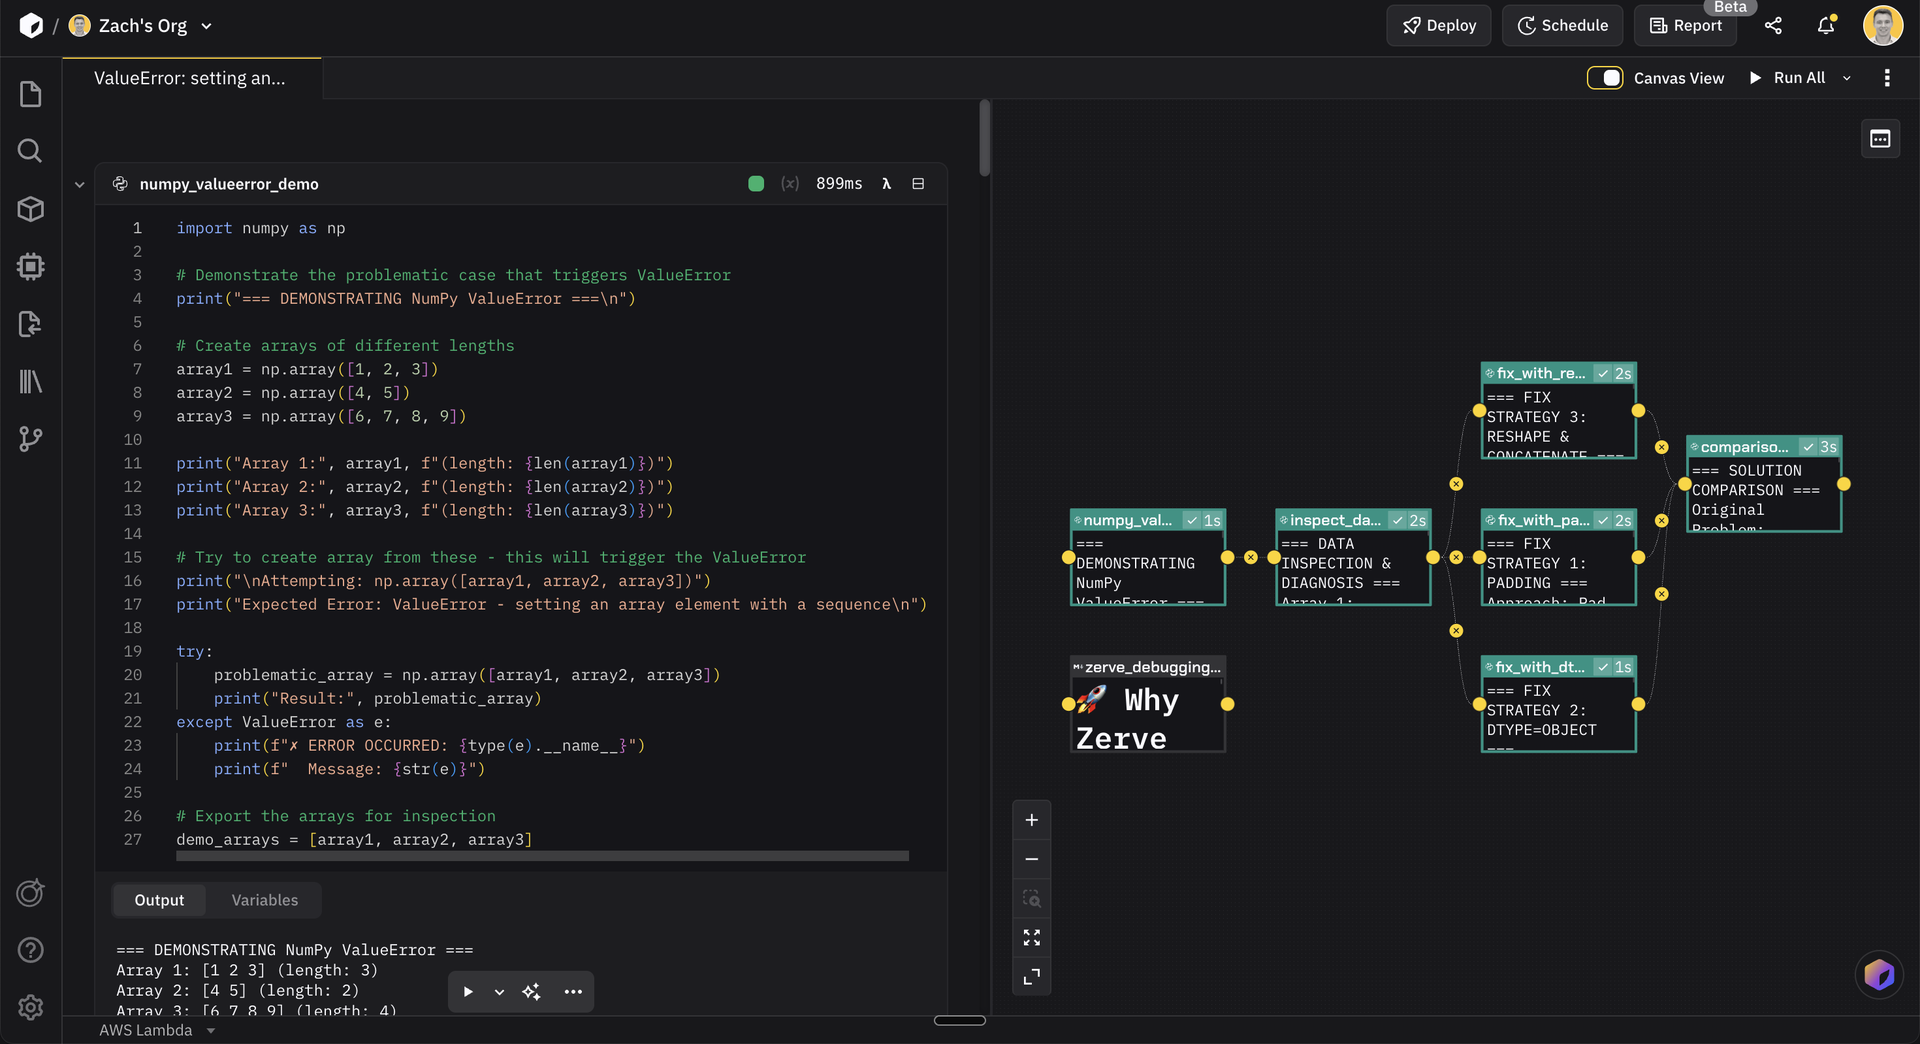
Task: Click the fit-to-view canvas icon
Action: (x=1032, y=937)
